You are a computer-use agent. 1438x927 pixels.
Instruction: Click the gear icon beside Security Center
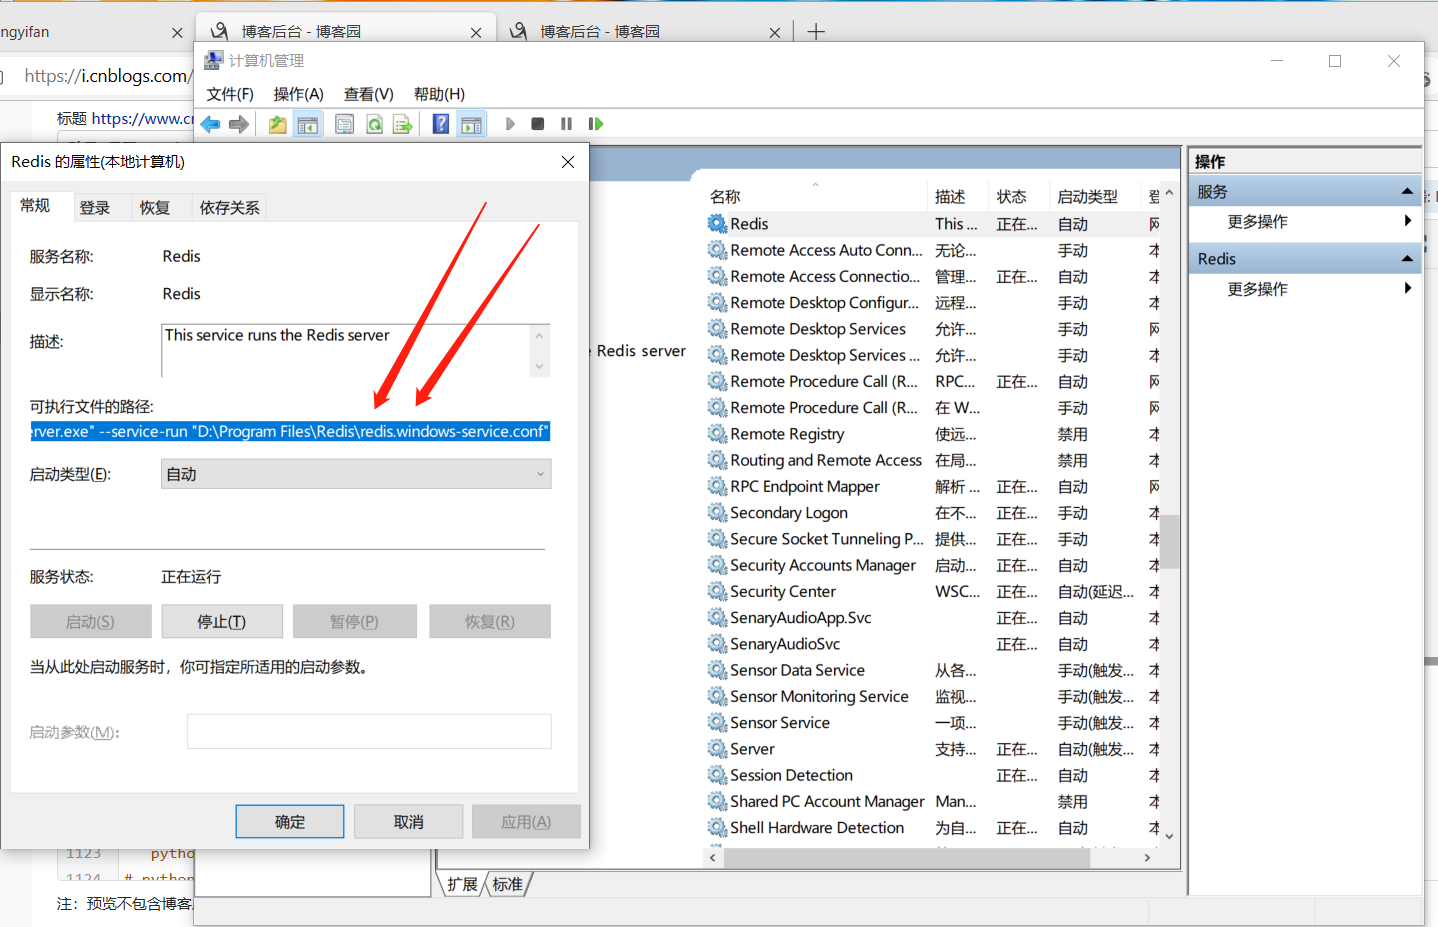pos(717,591)
